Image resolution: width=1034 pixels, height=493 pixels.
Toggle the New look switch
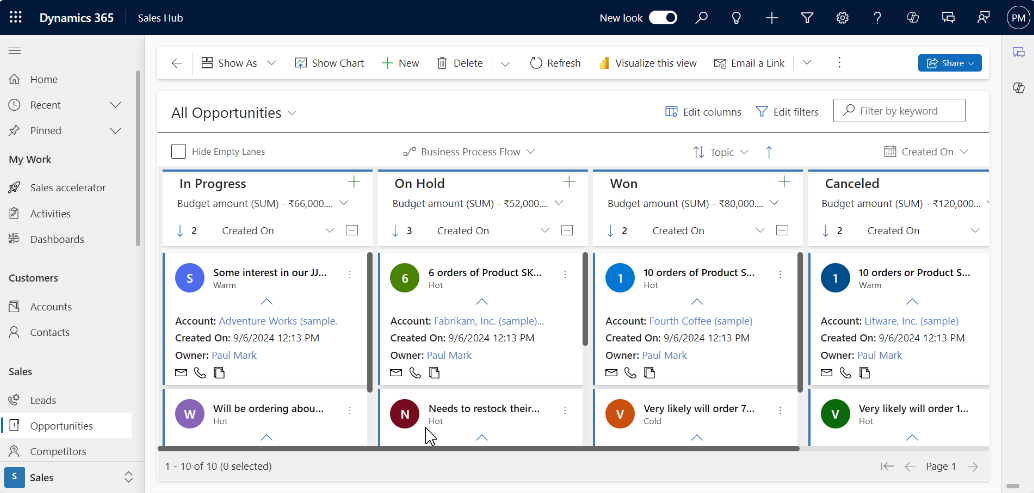point(663,18)
